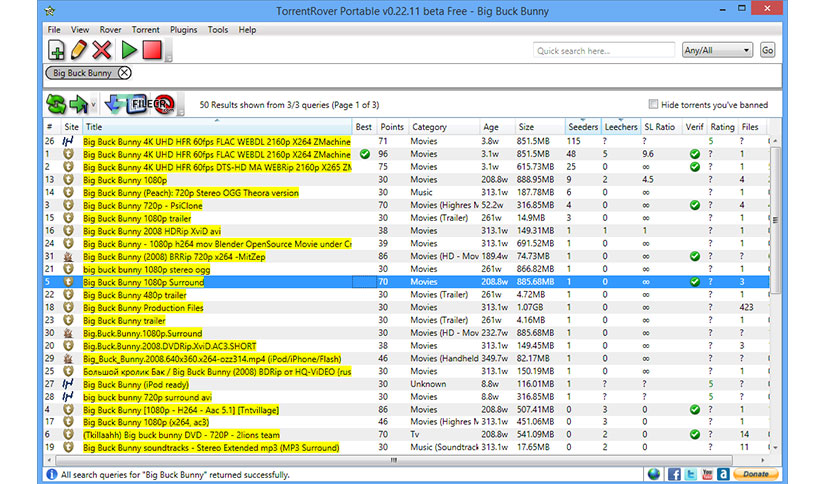Select 'Big Buck Bunny 1080p (x264, ac3)' row
This screenshot has height=484, width=836.
[x=406, y=423]
